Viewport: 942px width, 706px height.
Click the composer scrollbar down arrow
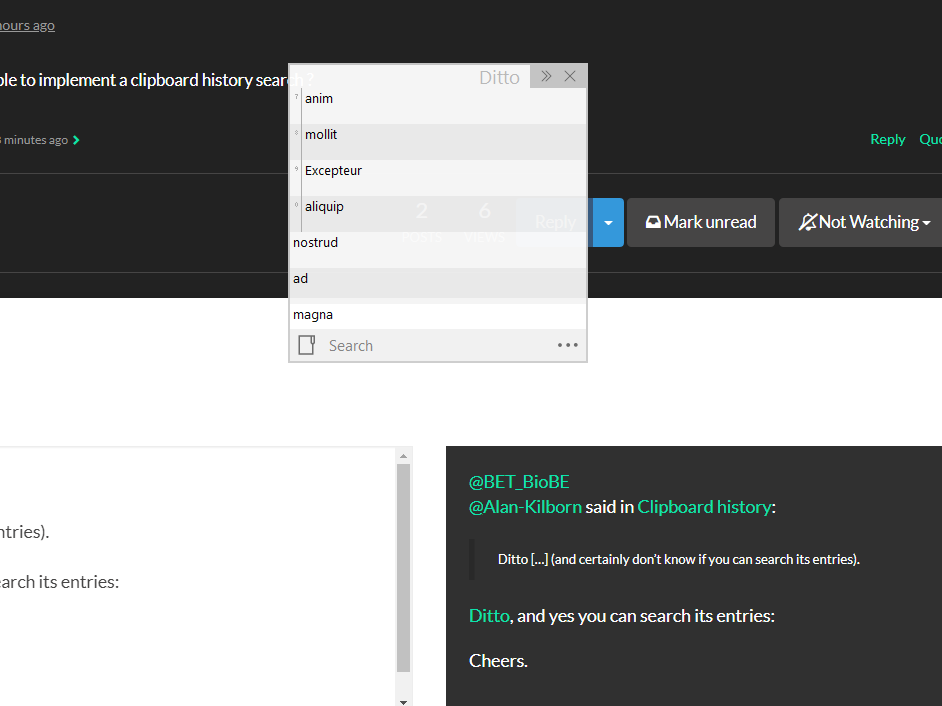click(x=403, y=701)
